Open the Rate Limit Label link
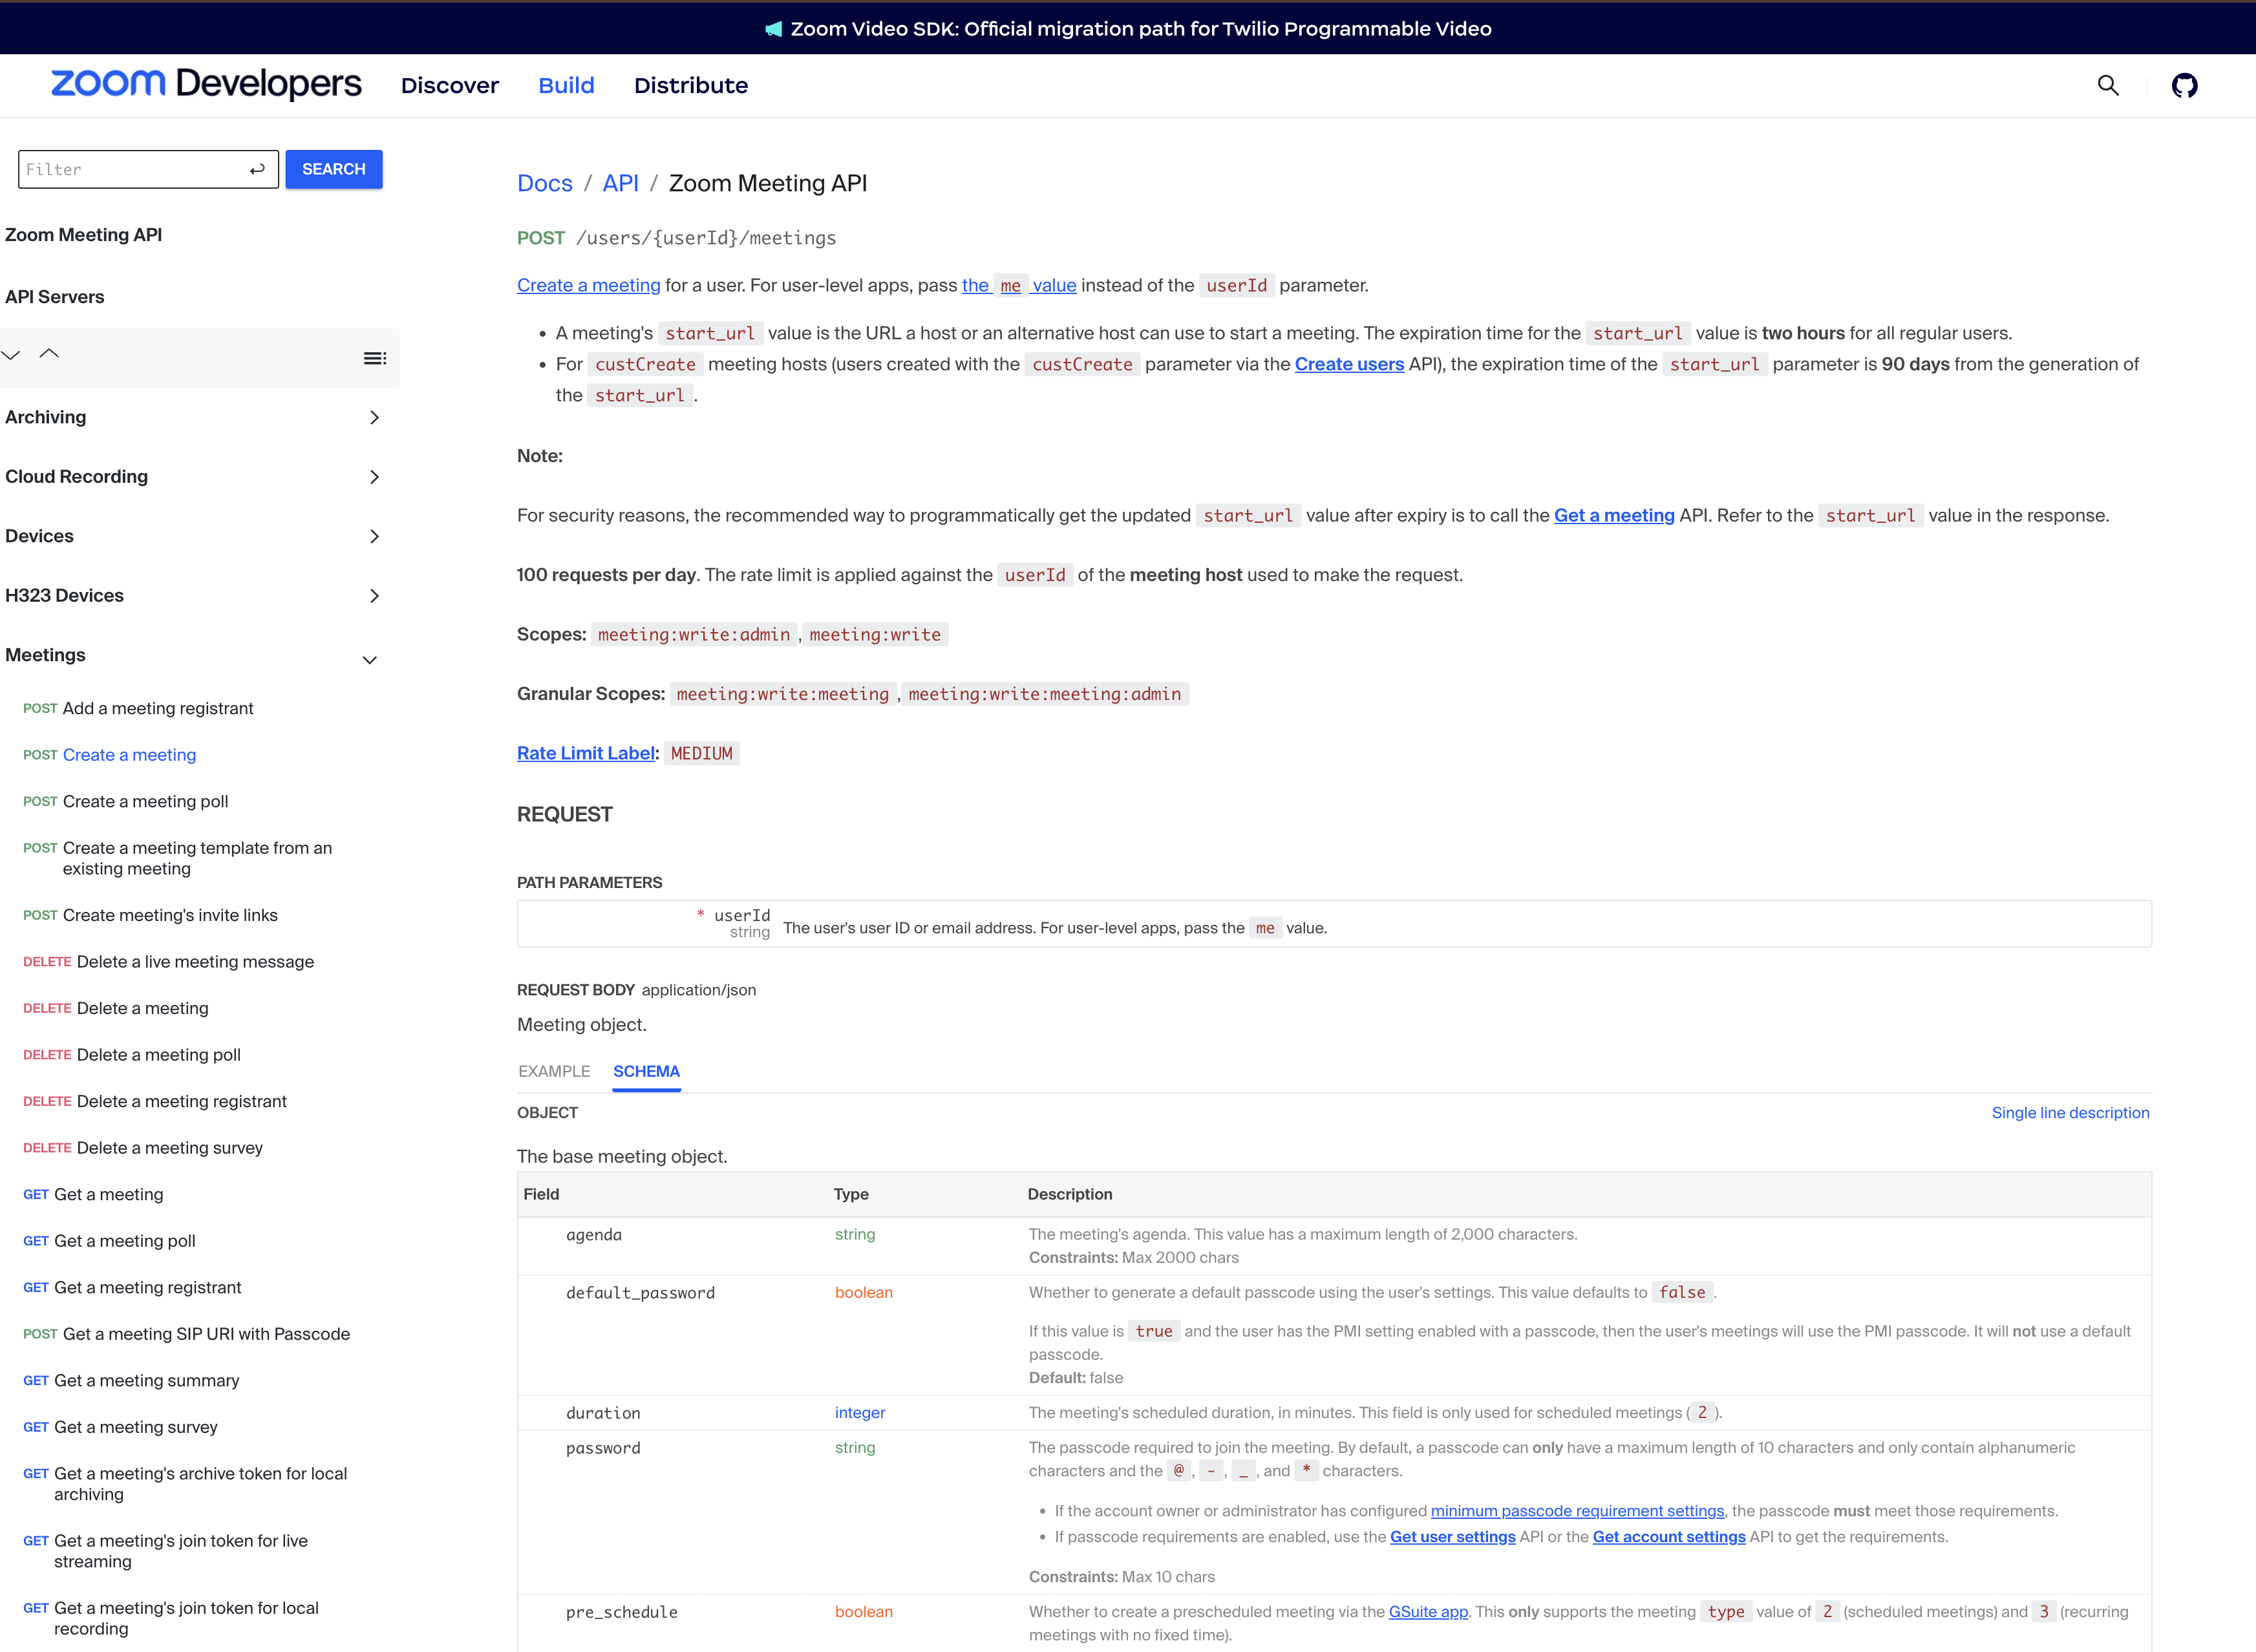Screen dimensions: 2256x1652 click(586, 753)
